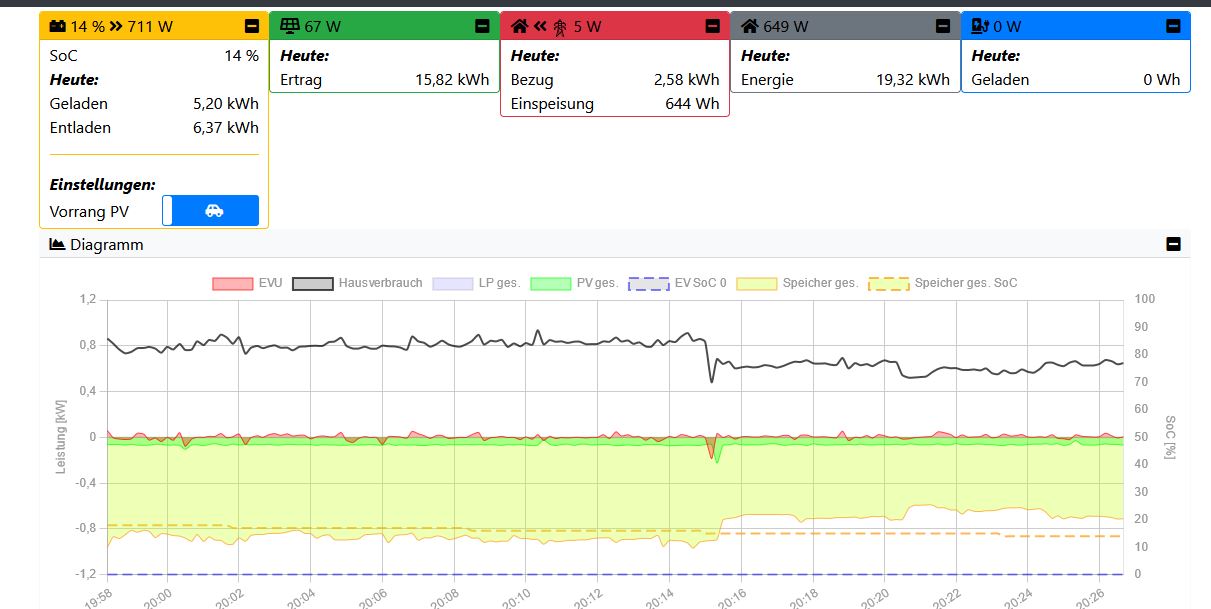The image size is (1211, 609).
Task: Click the charging station icon in blue header
Action: tap(980, 26)
